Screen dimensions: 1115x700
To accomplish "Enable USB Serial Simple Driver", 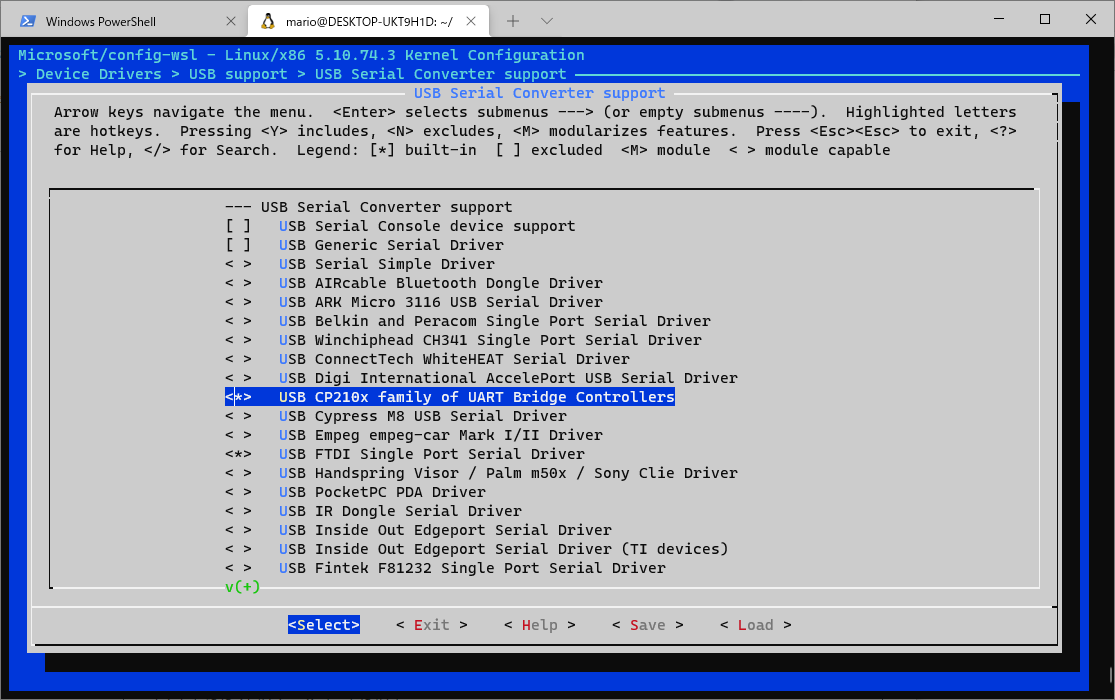I will (x=238, y=263).
